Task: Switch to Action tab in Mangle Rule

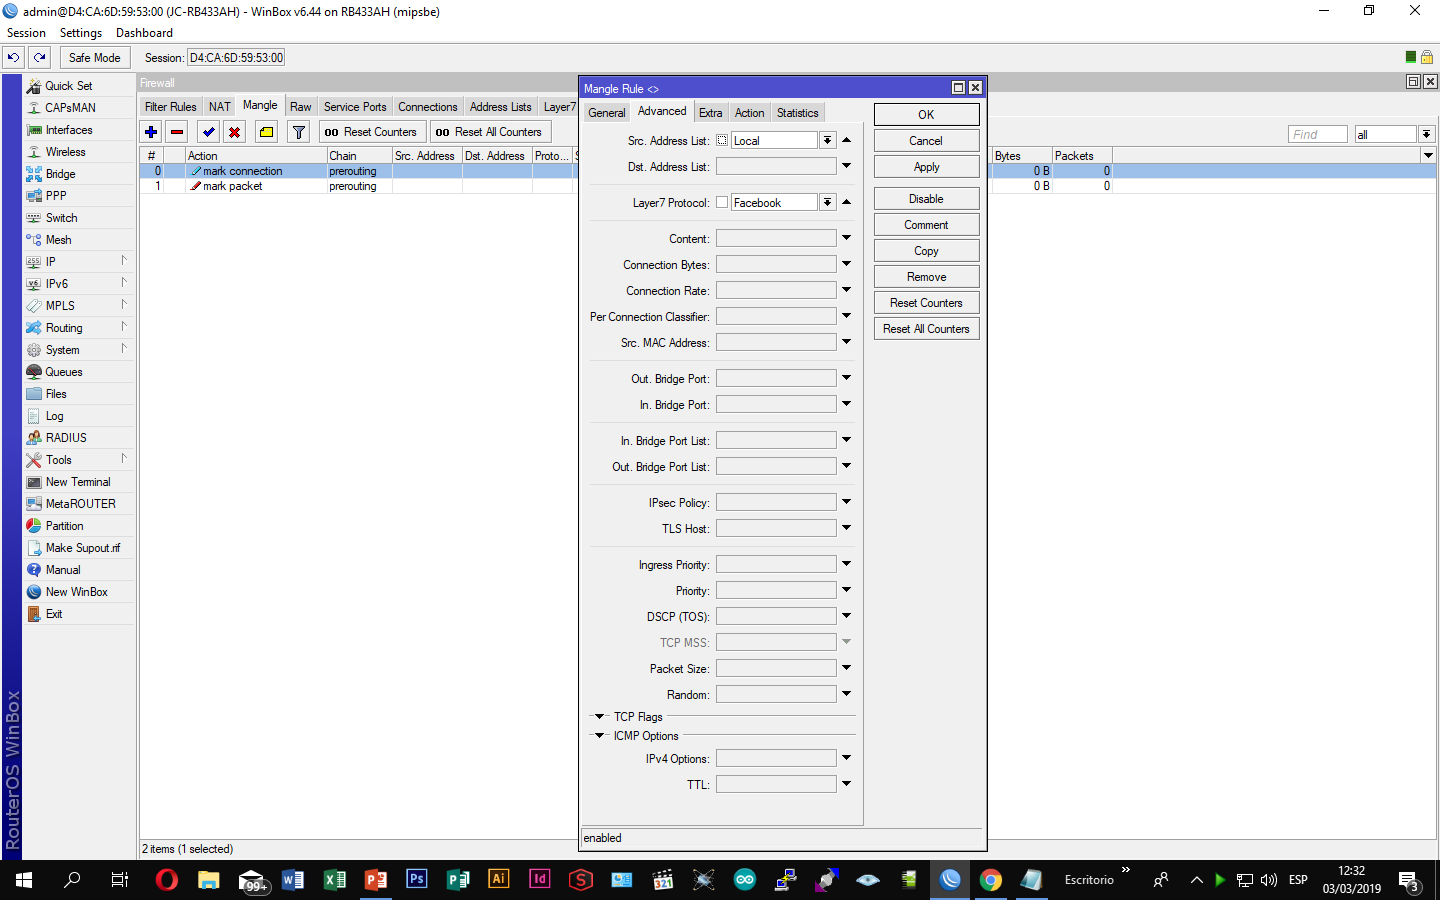Action: 750,113
